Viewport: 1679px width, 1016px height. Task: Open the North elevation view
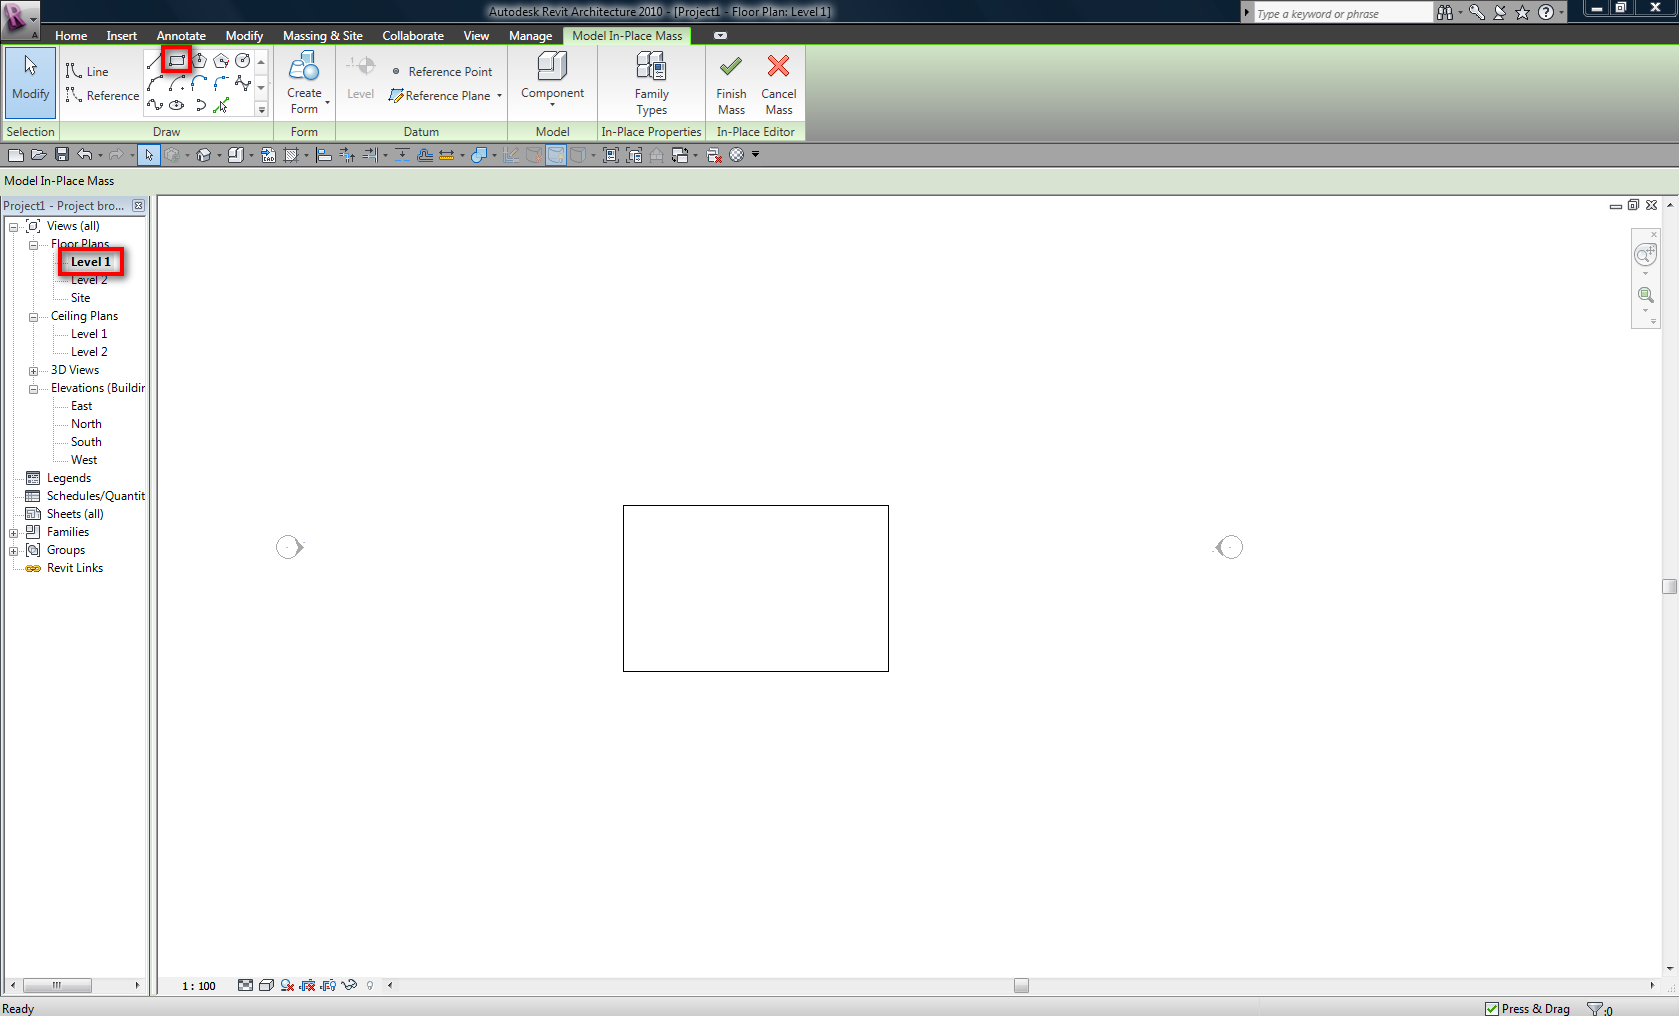[86, 424]
